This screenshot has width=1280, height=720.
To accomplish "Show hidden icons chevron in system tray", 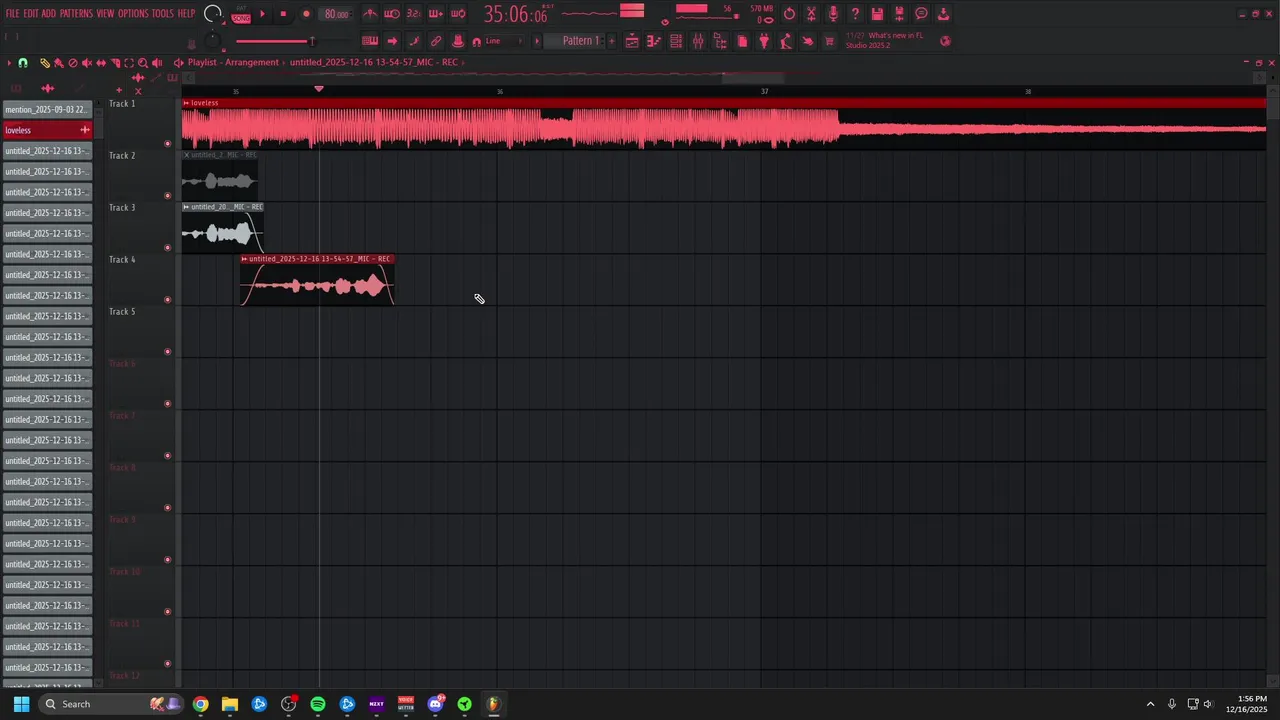I will [x=1150, y=704].
